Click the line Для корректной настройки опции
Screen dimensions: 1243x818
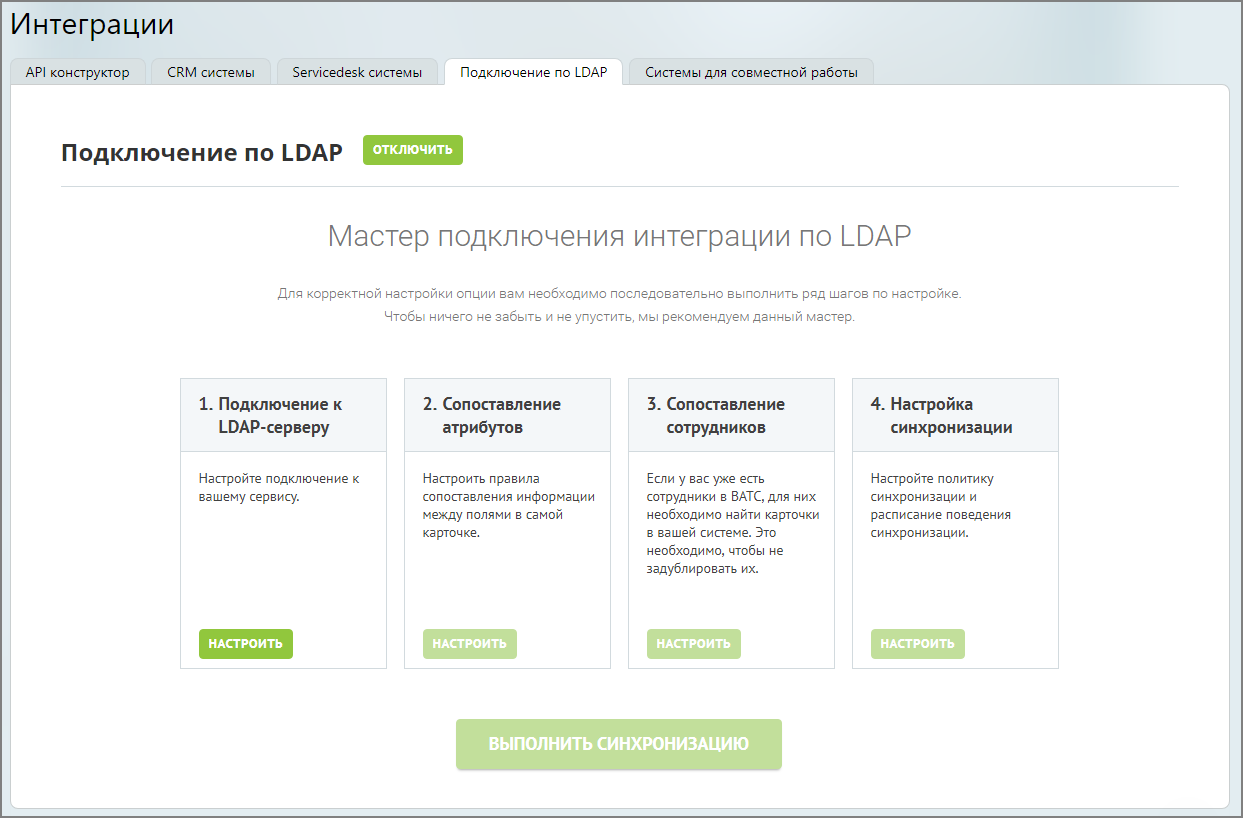[620, 294]
